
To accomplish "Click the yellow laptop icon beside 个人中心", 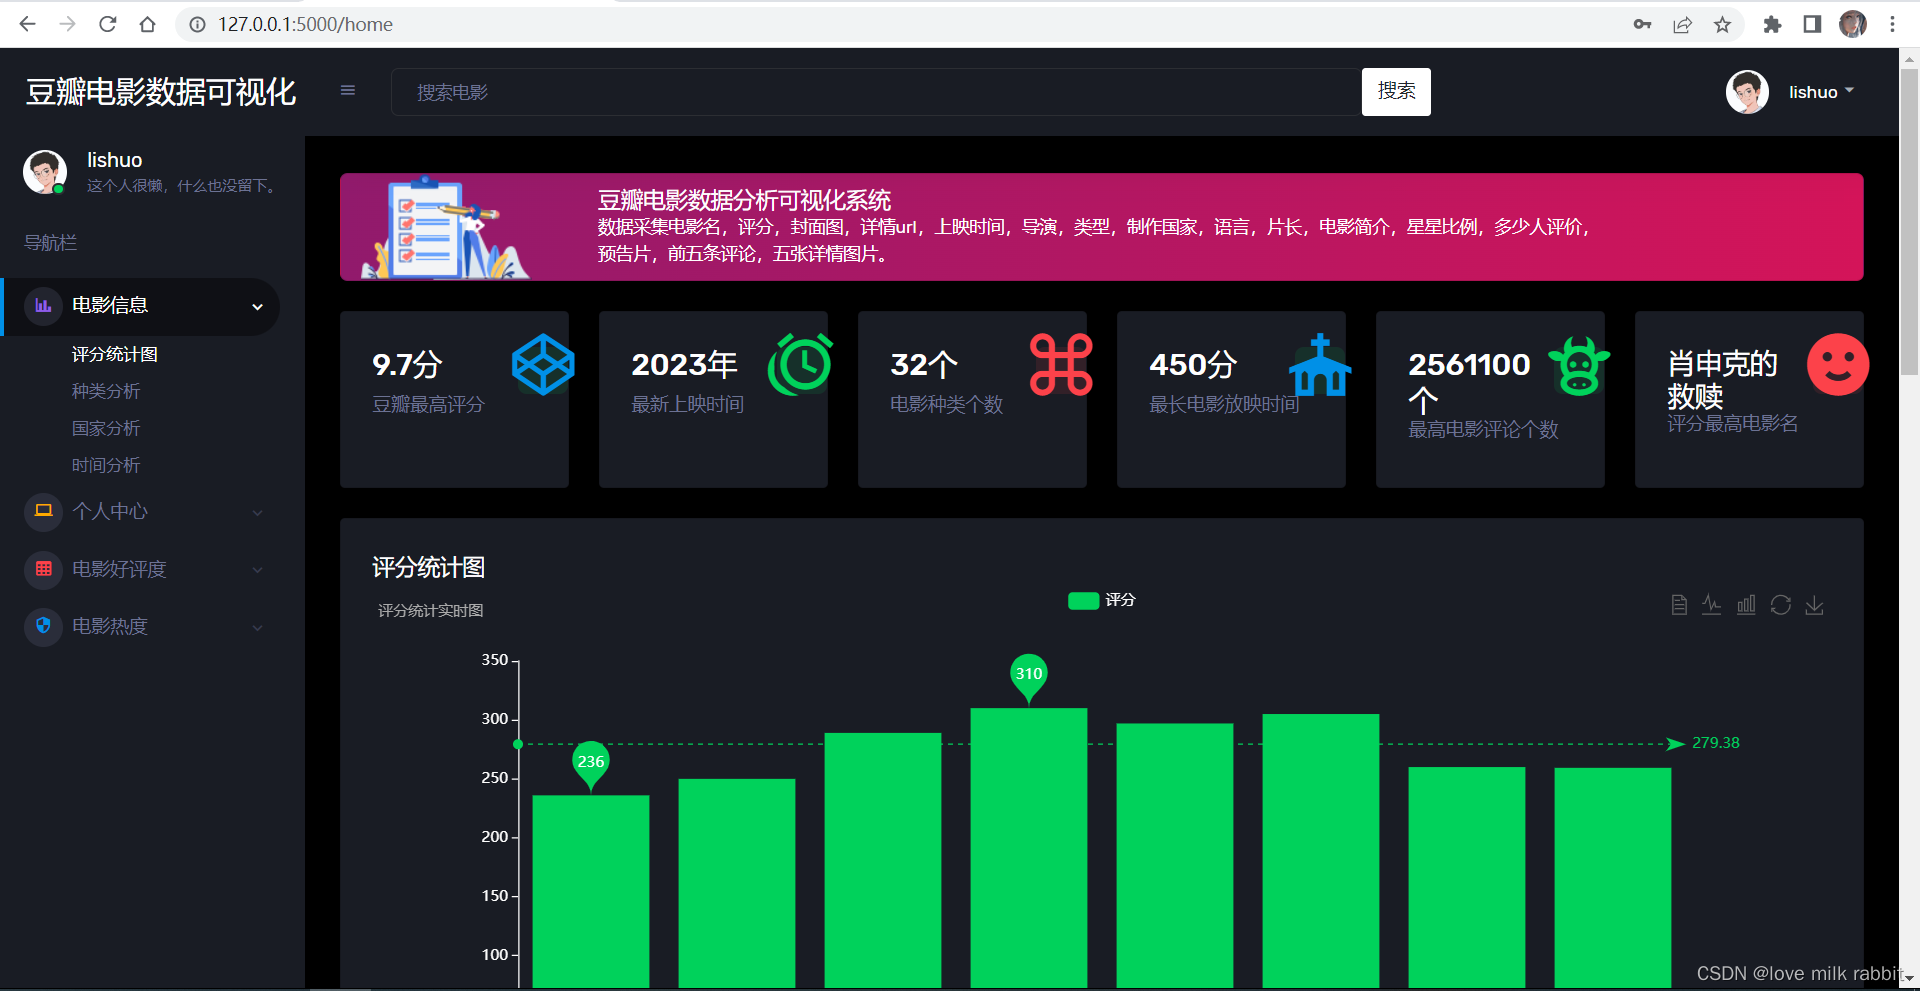I will tap(43, 511).
